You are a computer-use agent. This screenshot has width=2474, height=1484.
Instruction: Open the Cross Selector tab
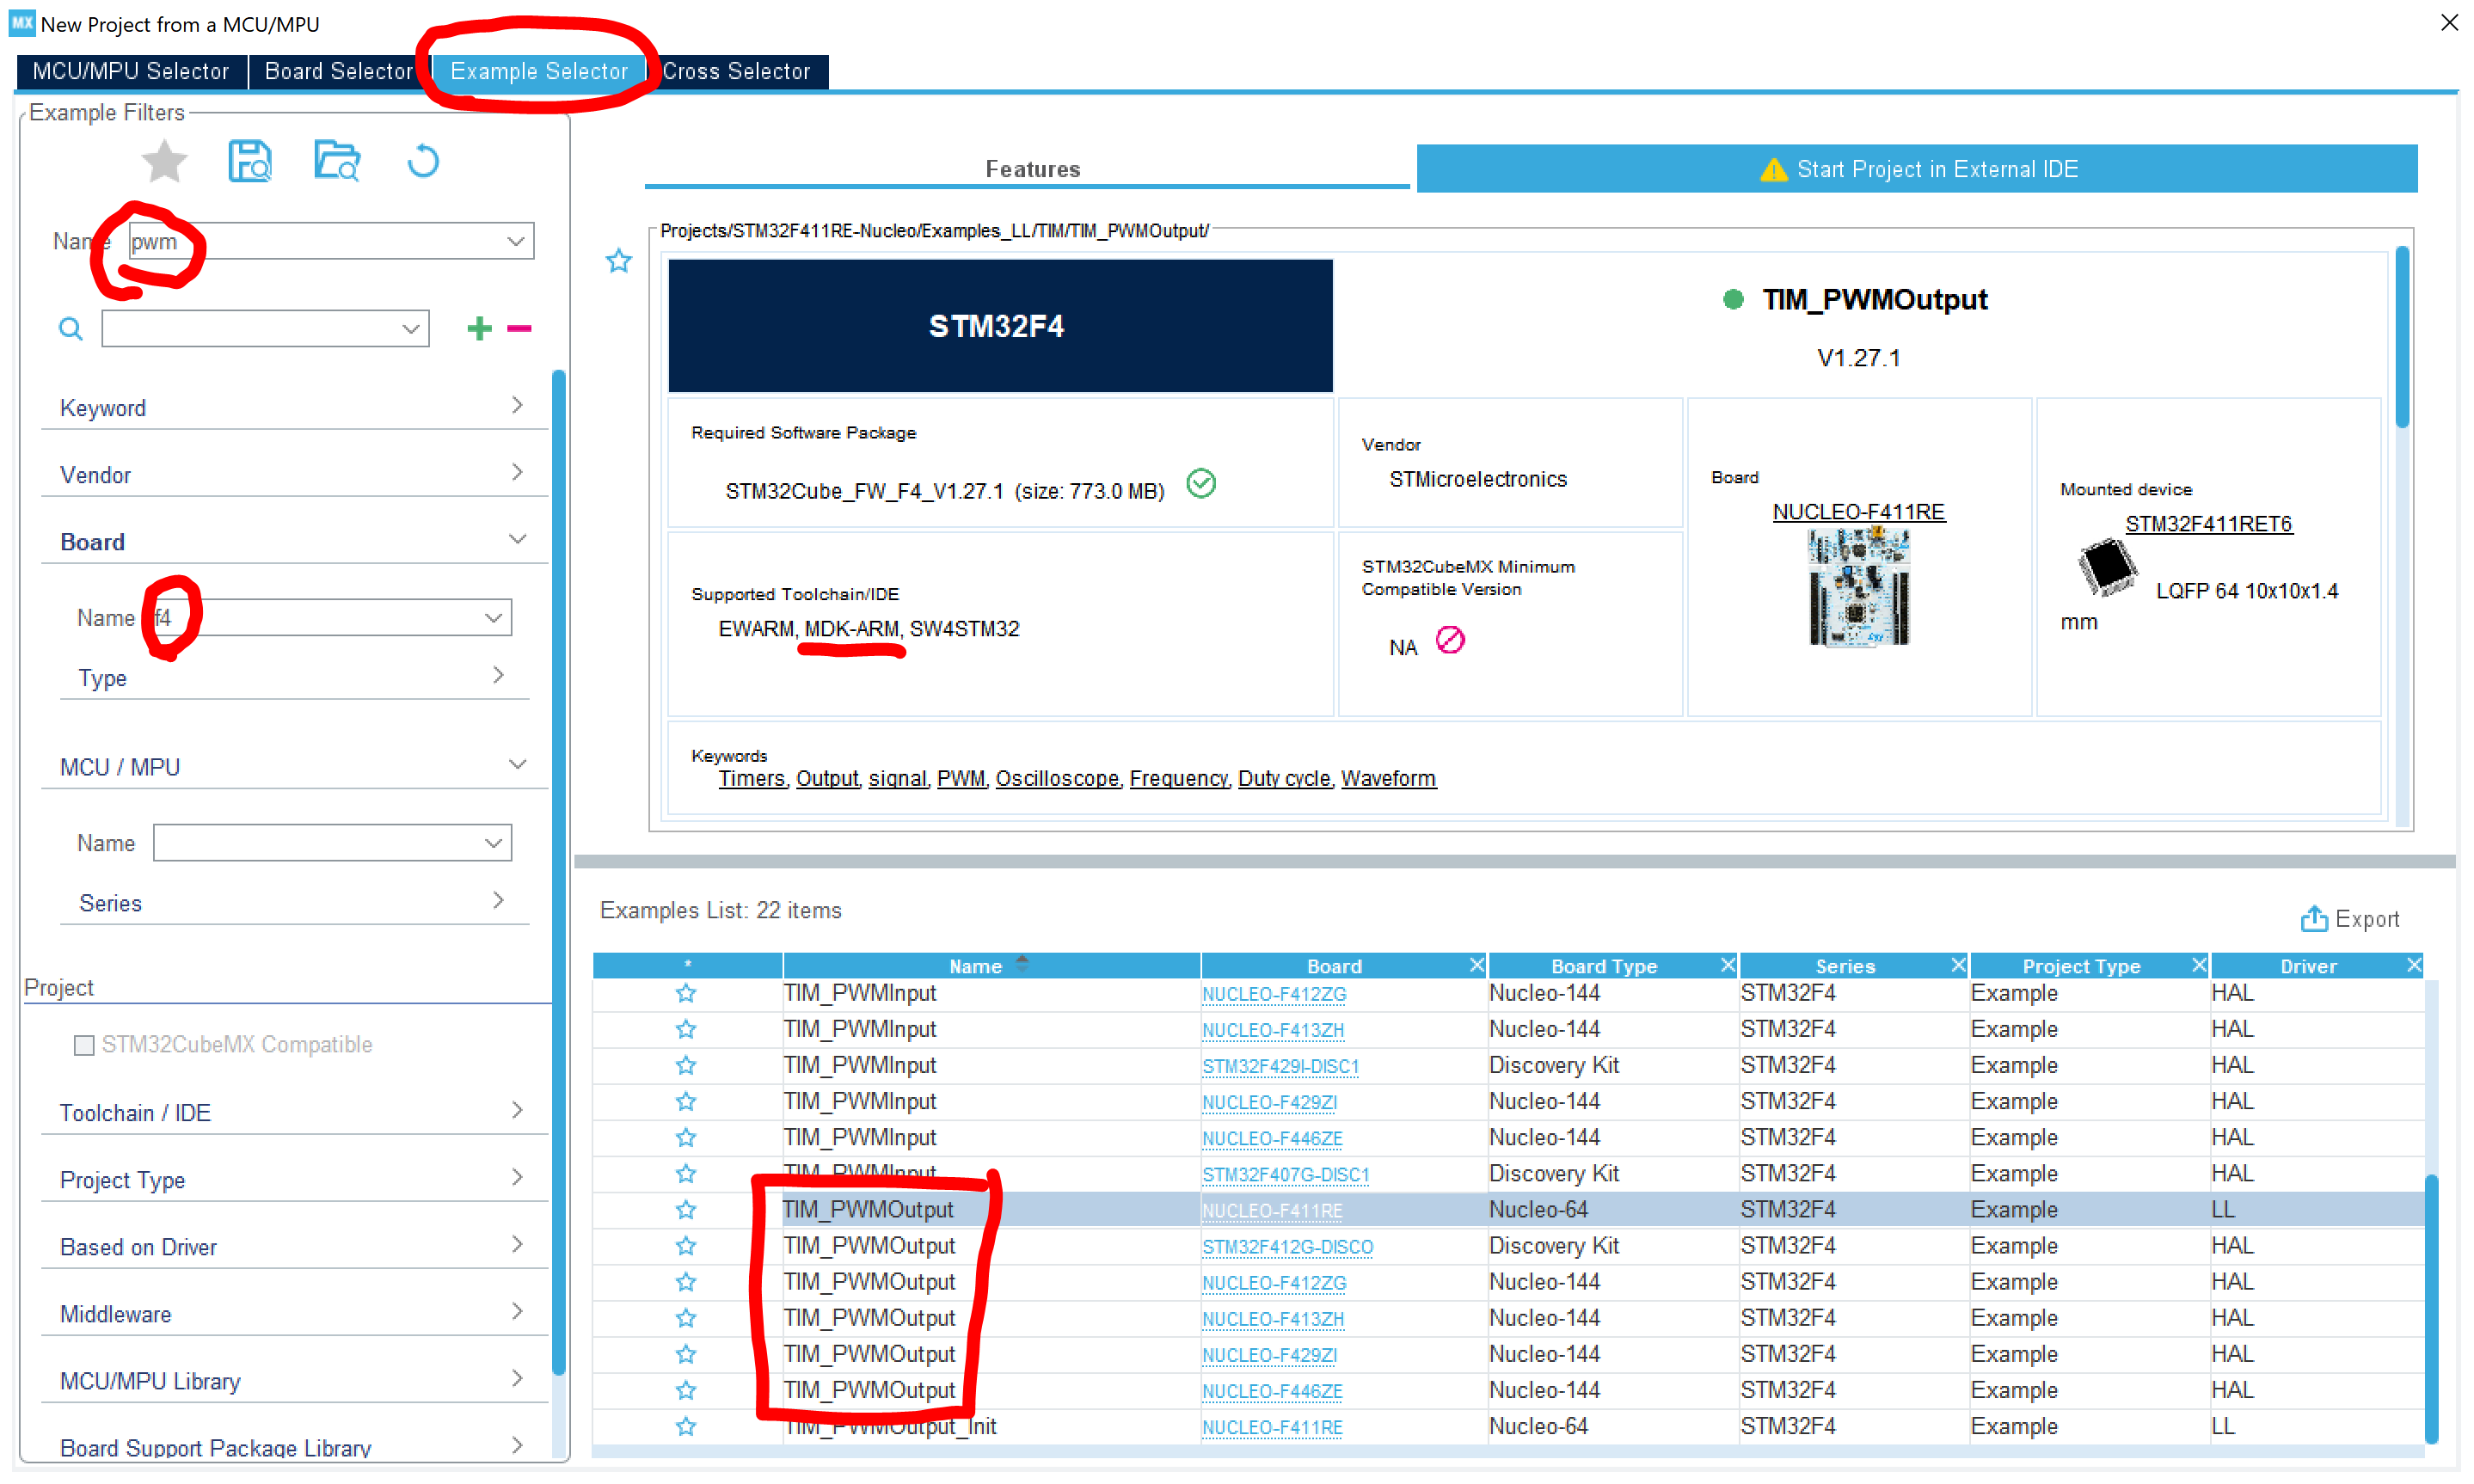(736, 71)
